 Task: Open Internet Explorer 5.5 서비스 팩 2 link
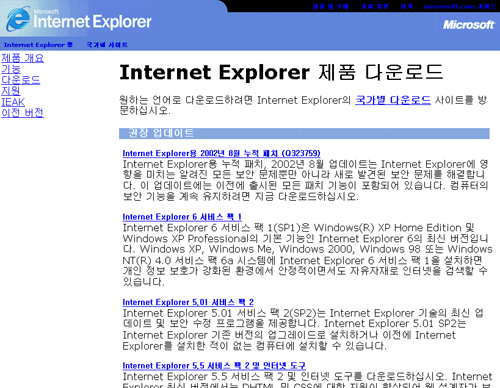tap(214, 365)
